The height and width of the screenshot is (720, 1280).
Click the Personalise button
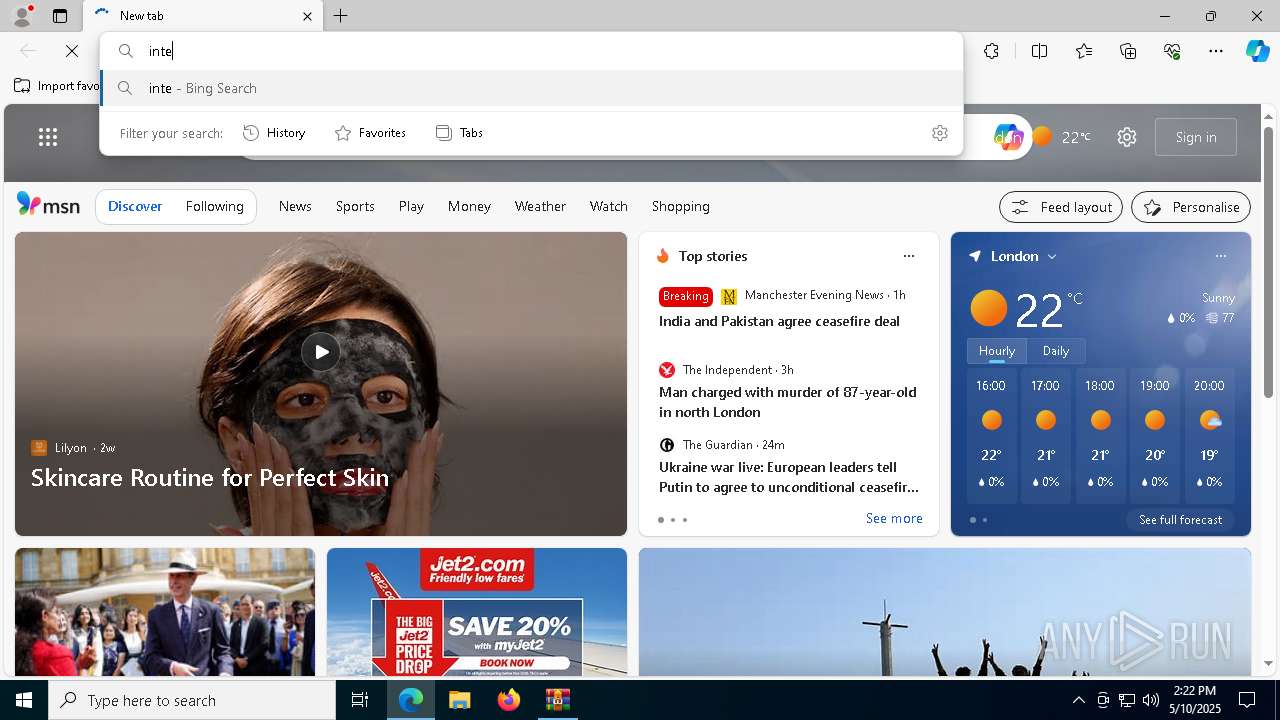1191,207
